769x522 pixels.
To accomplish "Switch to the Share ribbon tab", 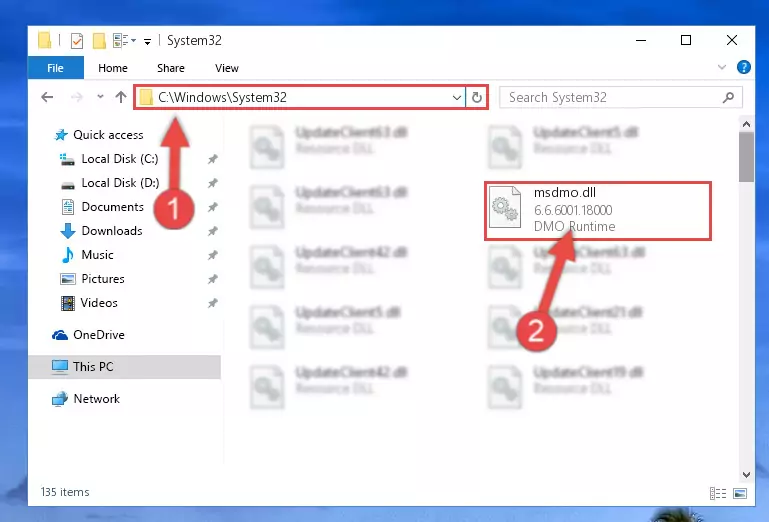I will pyautogui.click(x=171, y=68).
